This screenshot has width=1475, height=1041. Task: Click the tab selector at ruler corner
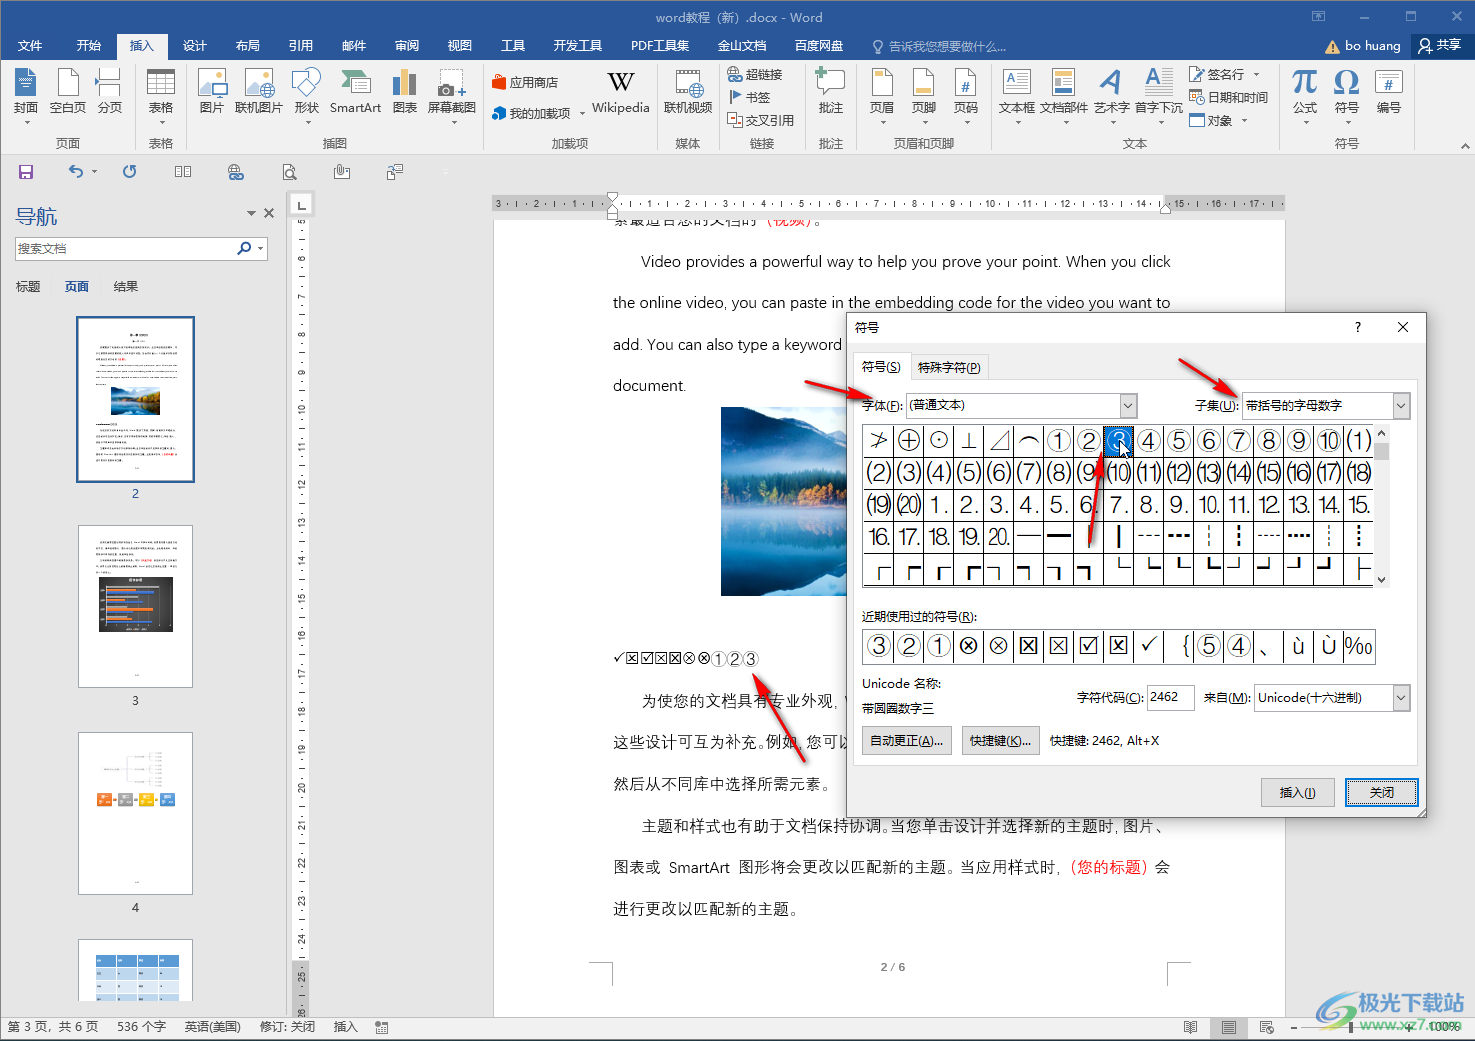(301, 204)
